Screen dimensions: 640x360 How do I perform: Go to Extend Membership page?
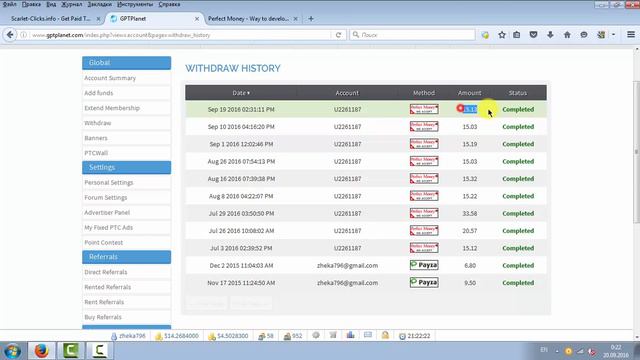pyautogui.click(x=112, y=108)
